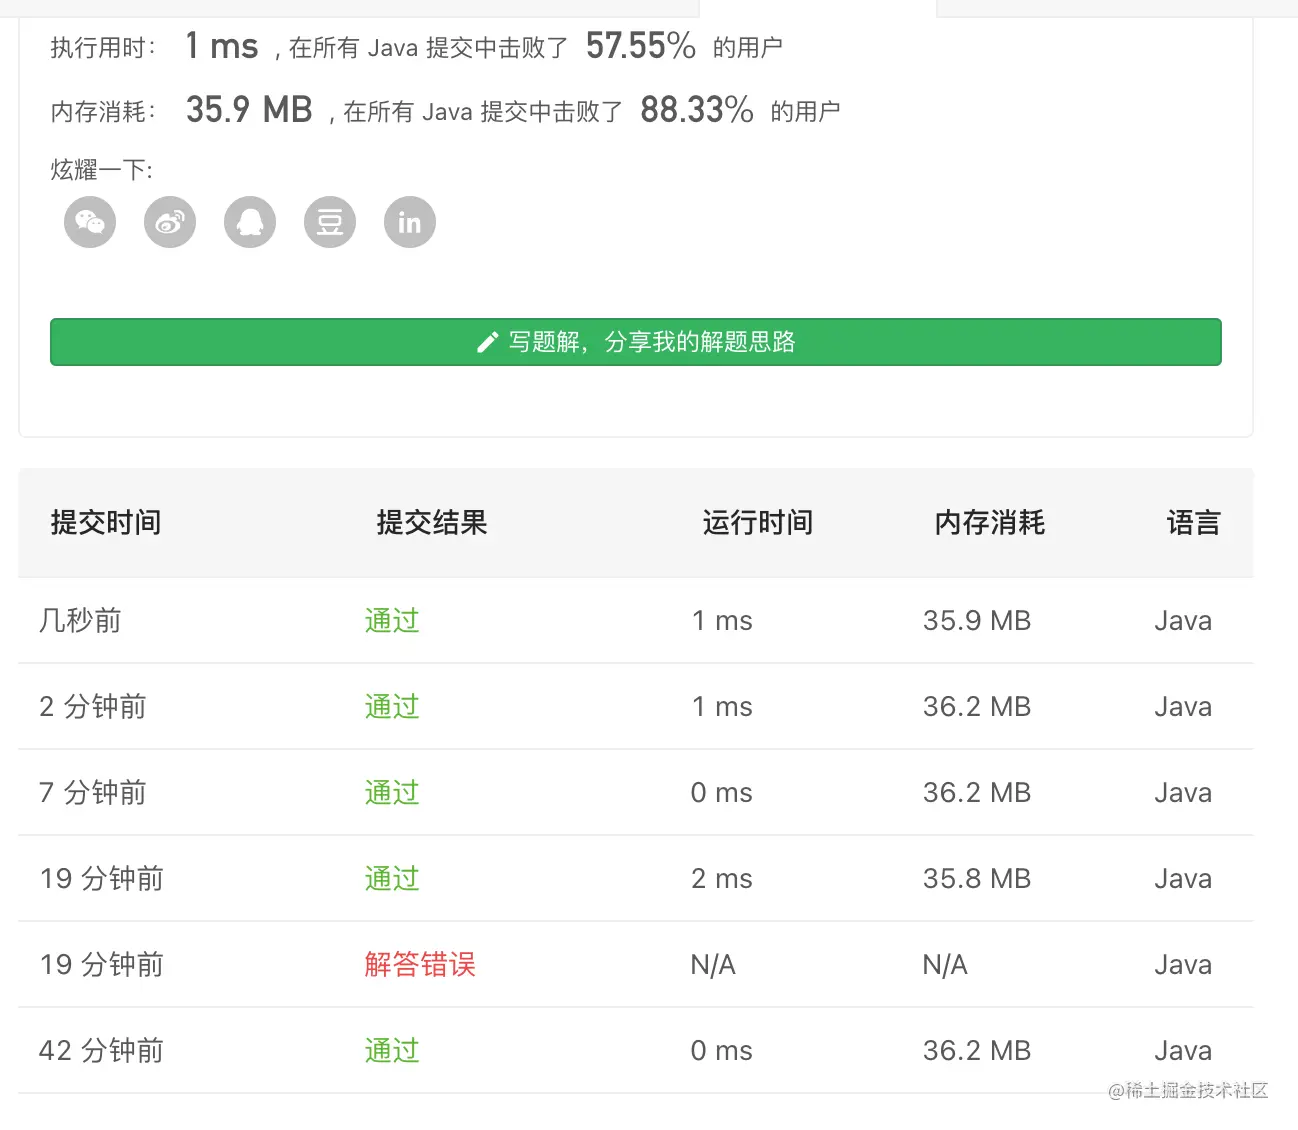The width and height of the screenshot is (1298, 1130).
Task: Open the 通过 result from 2 分钟前
Action: coord(391,707)
